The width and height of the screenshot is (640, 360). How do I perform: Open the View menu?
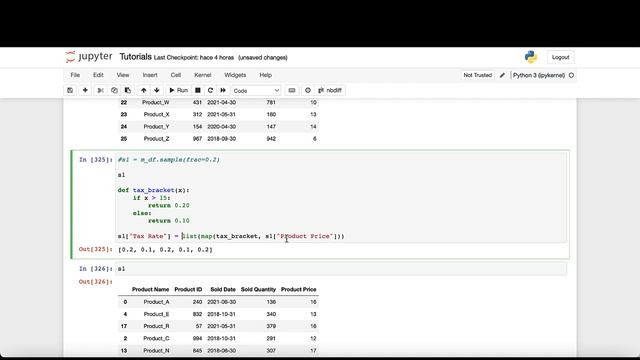(123, 75)
